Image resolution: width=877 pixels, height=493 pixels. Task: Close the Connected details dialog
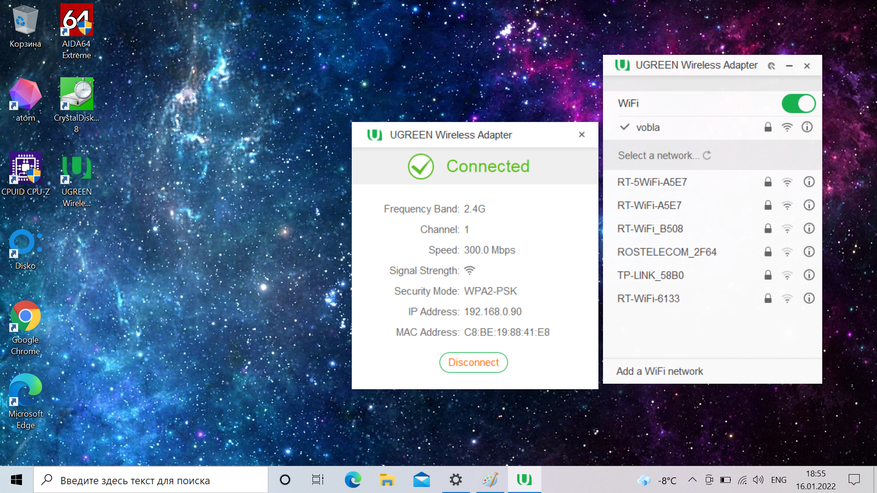pyautogui.click(x=582, y=134)
